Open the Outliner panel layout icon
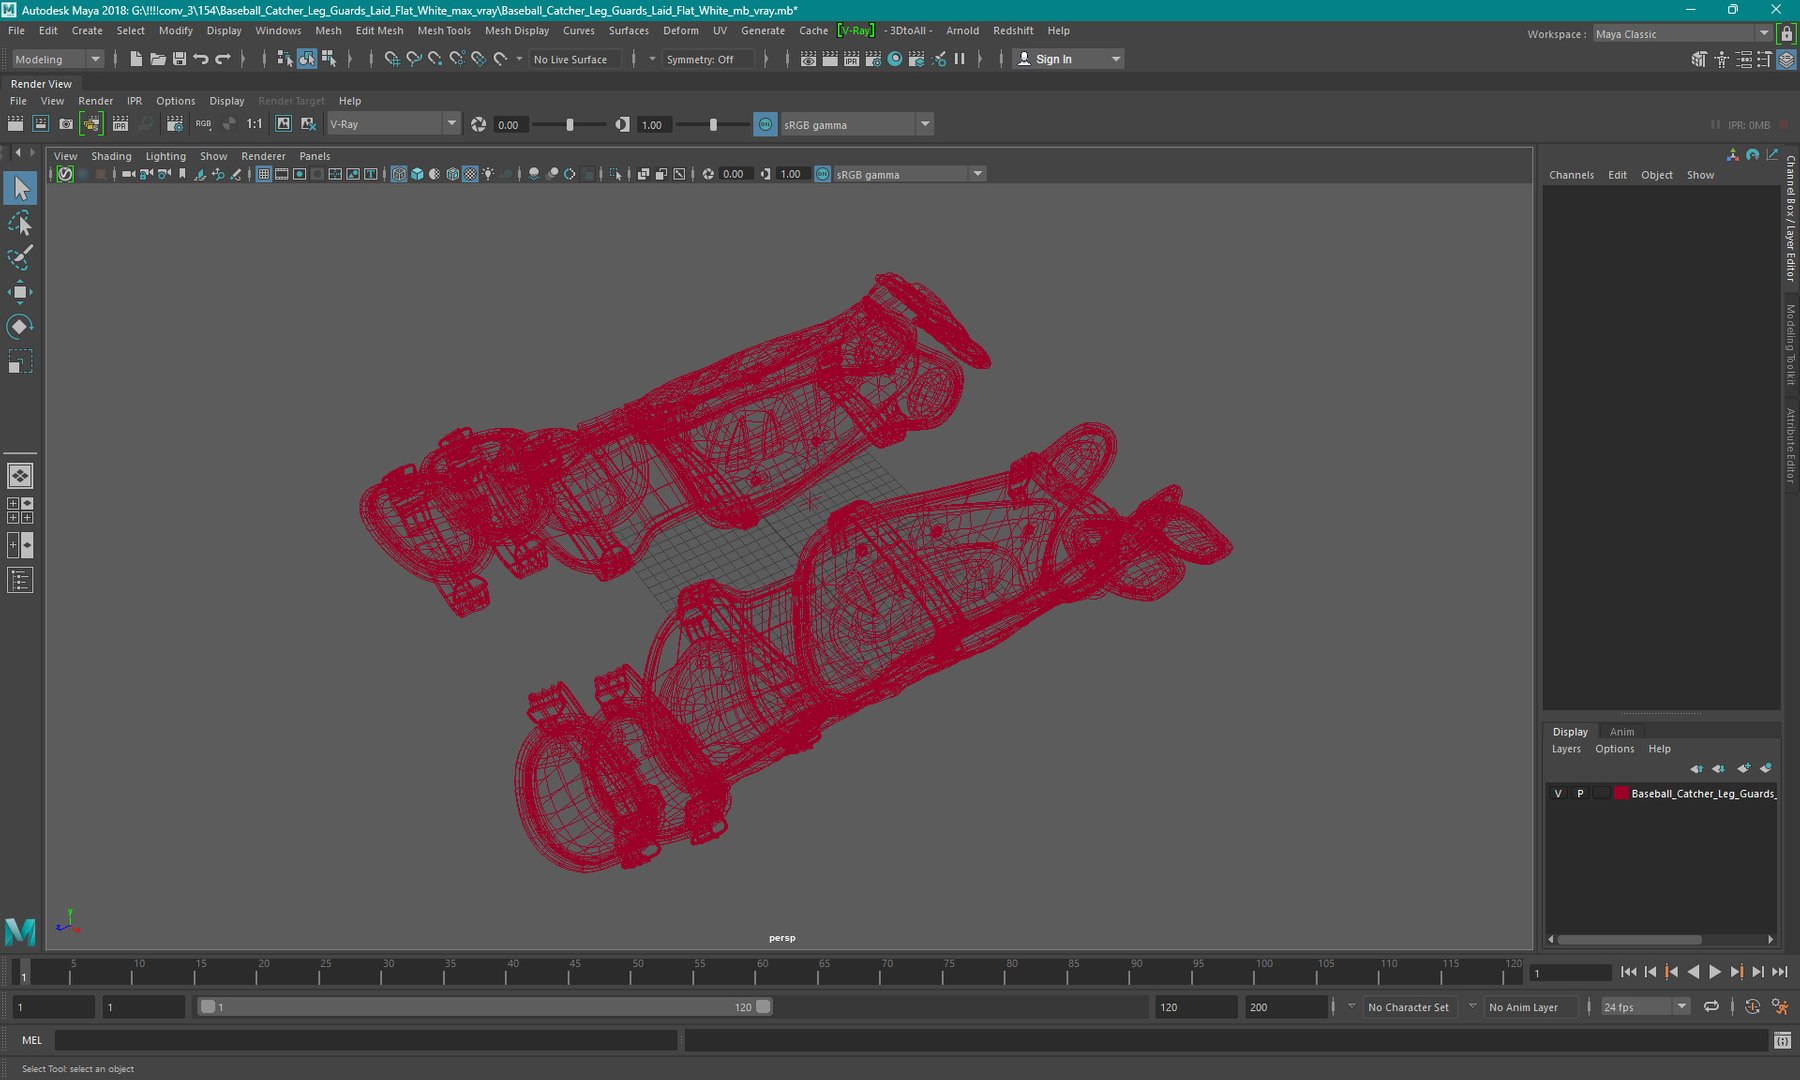Image resolution: width=1800 pixels, height=1080 pixels. click(x=20, y=580)
